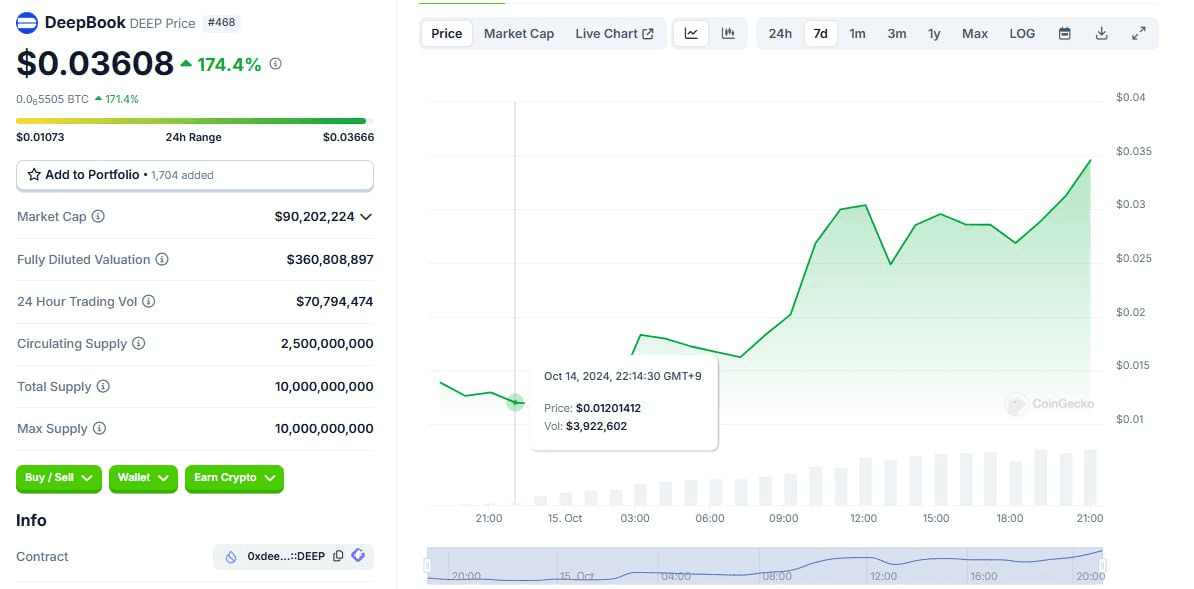Switch to line chart view

click(691, 34)
